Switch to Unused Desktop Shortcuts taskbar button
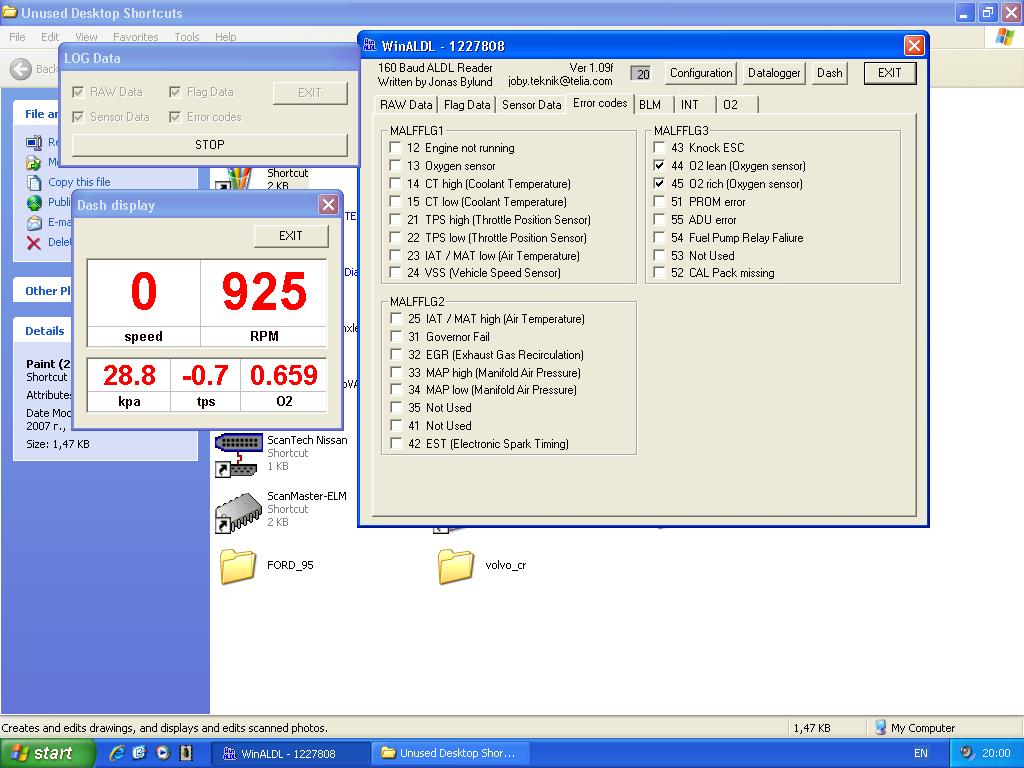Image resolution: width=1024 pixels, height=768 pixels. (x=449, y=753)
